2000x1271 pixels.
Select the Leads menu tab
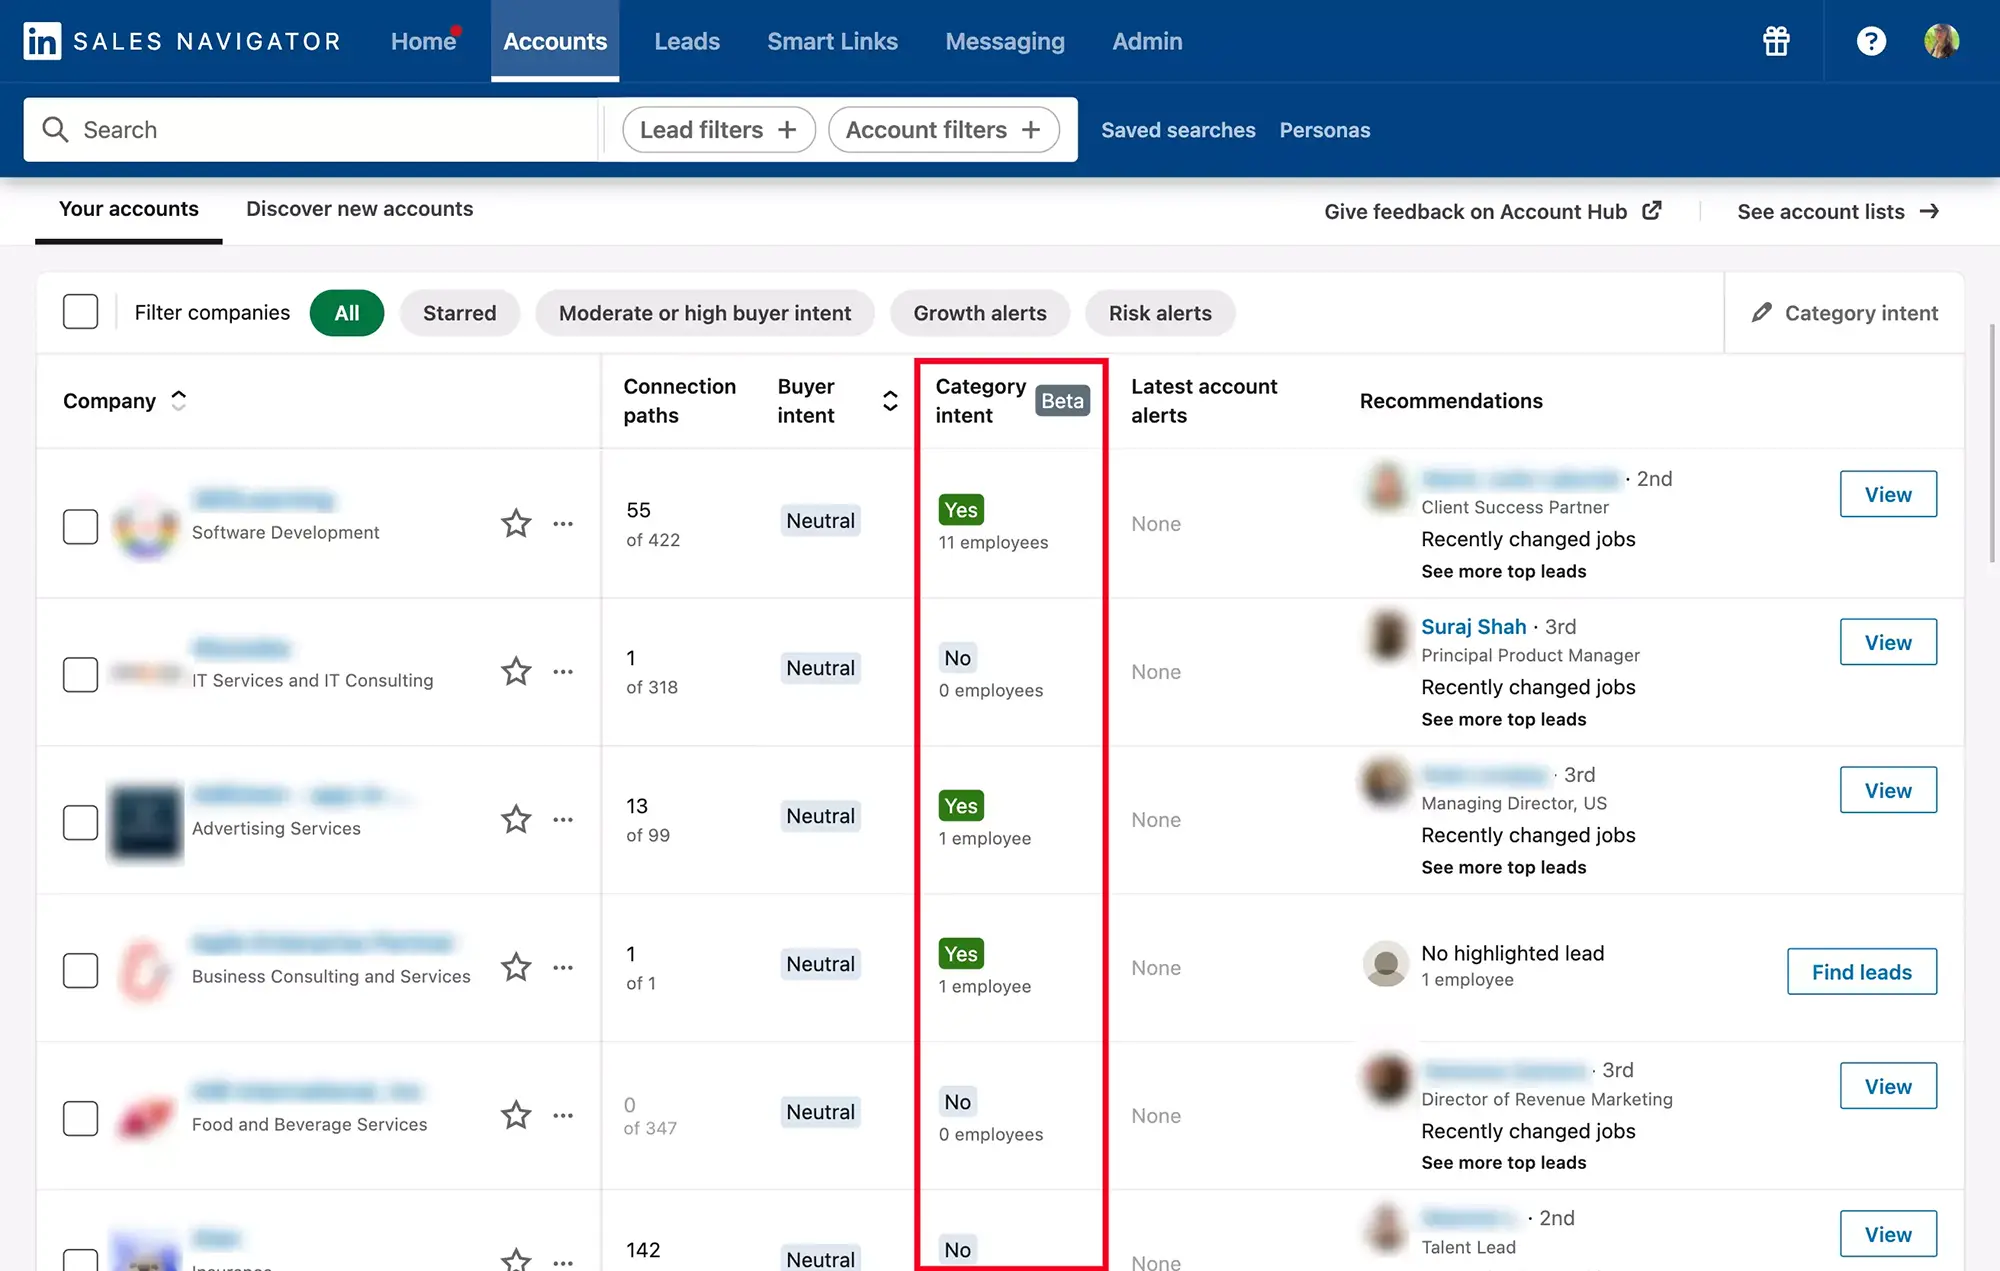[x=685, y=39]
